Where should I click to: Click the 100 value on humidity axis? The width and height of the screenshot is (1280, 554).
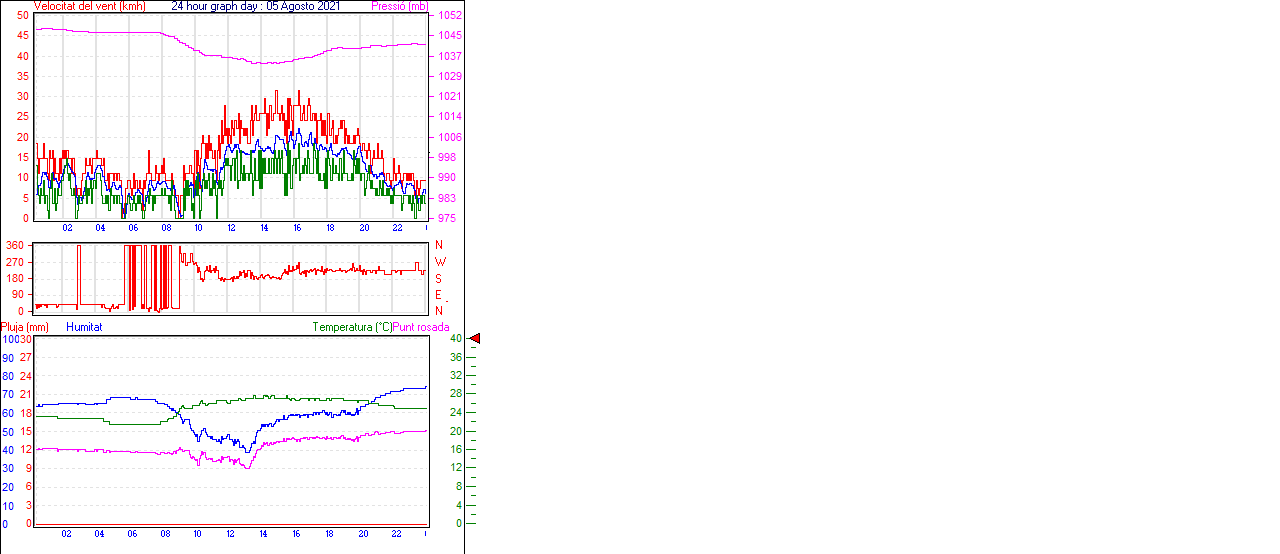[9, 339]
